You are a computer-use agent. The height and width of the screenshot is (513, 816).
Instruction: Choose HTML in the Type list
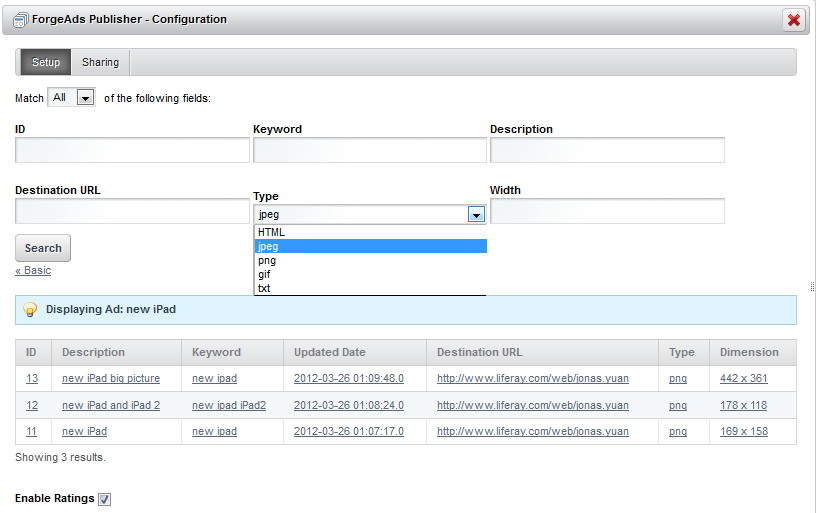(371, 232)
